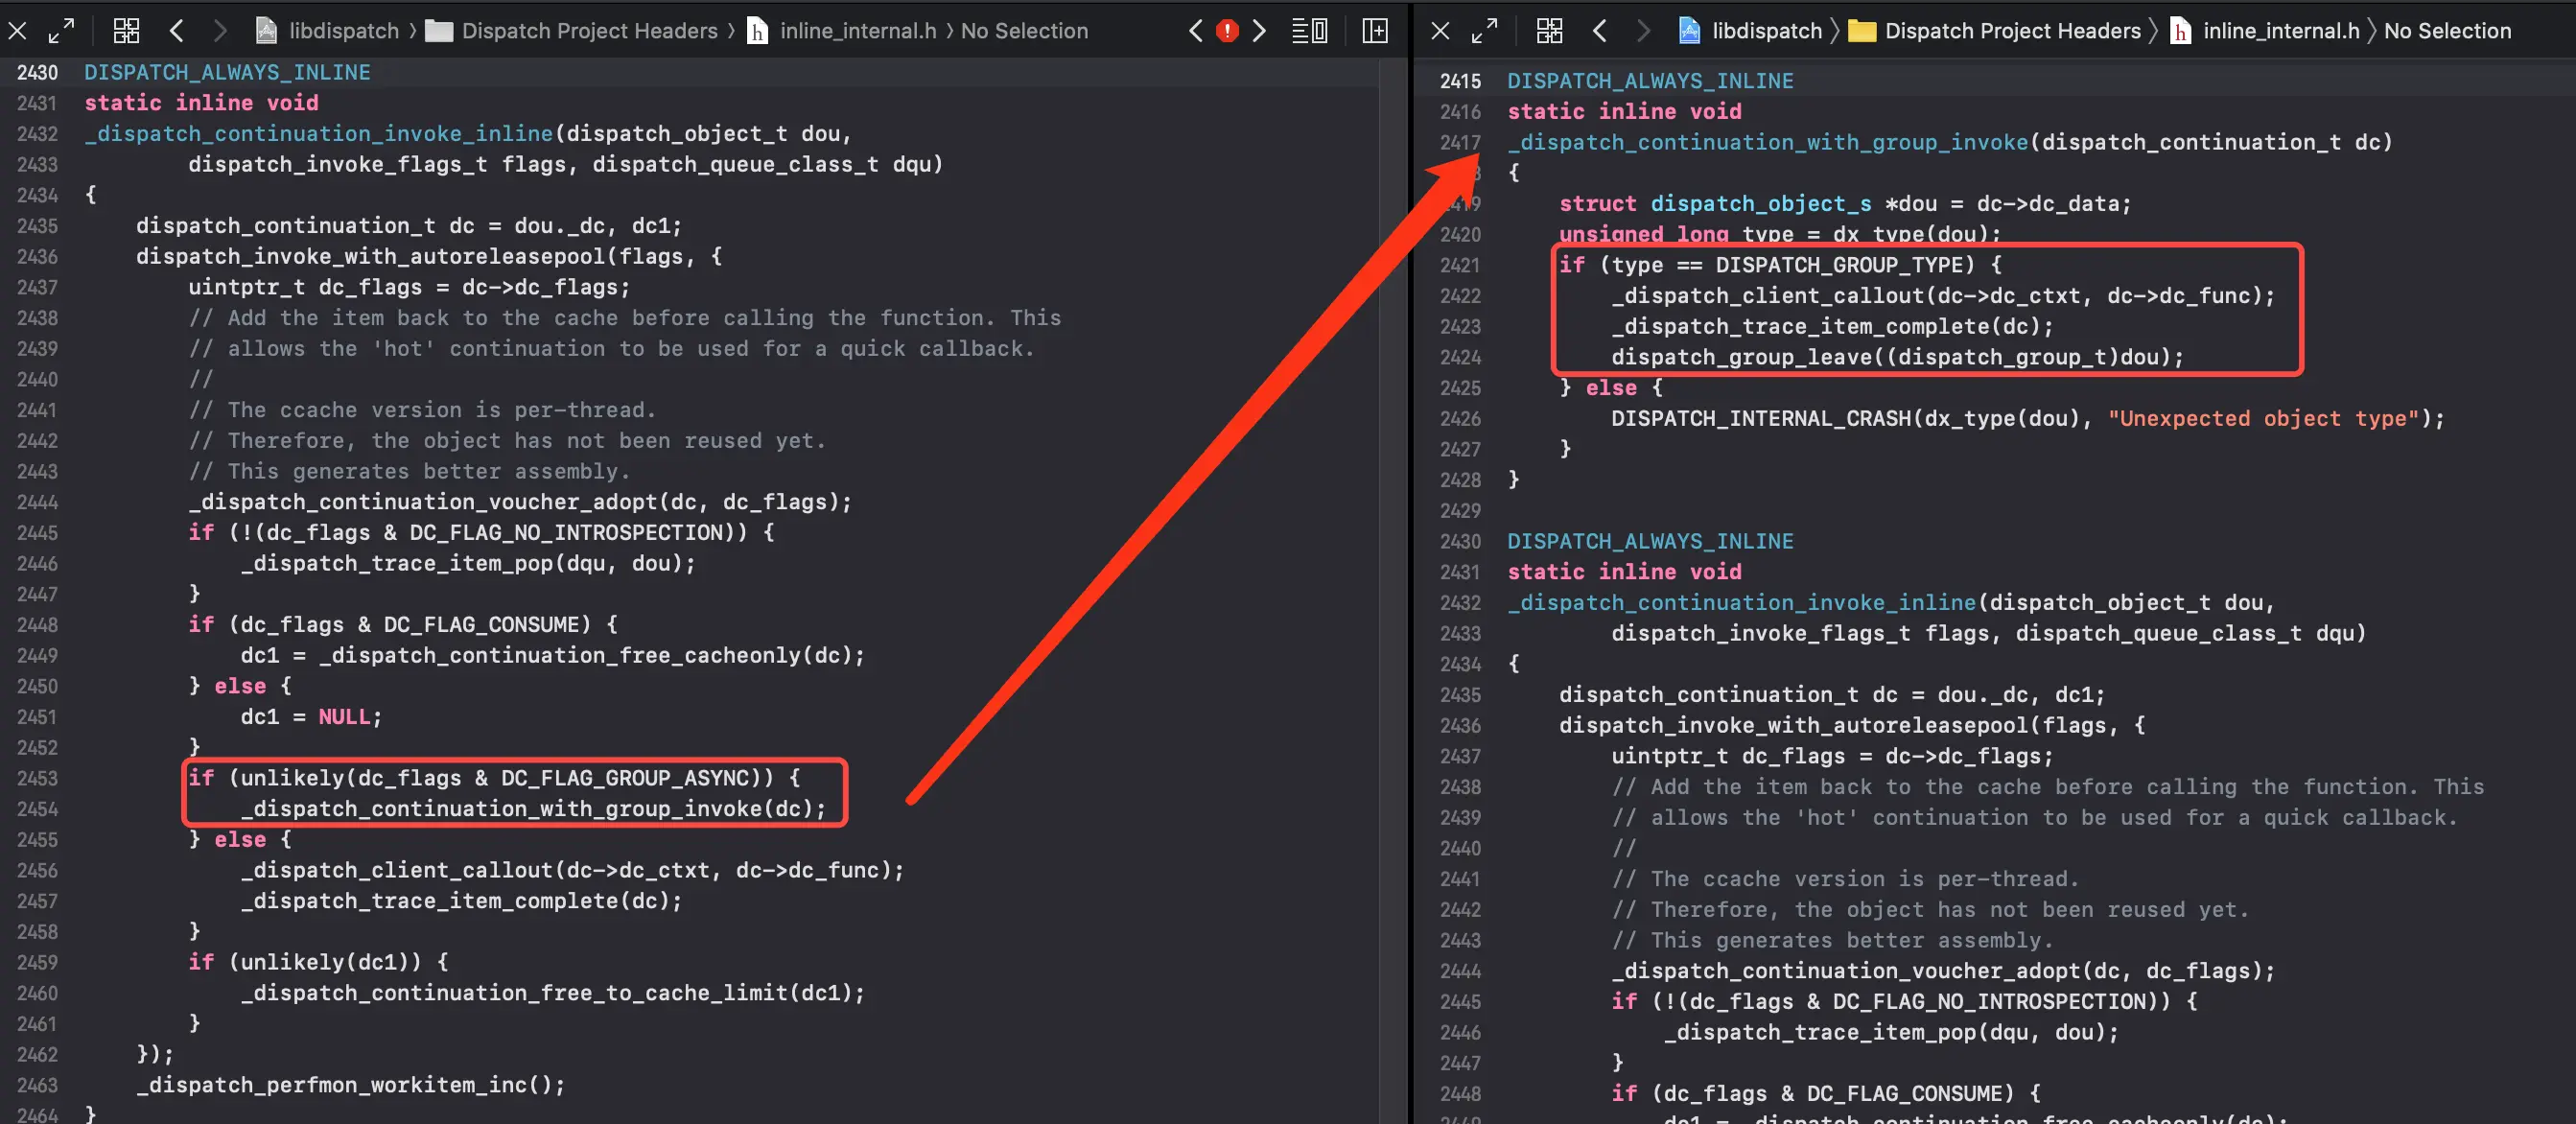Click 'dc1 = NULL;' line in left editor
This screenshot has width=2576, height=1124.
tap(311, 717)
